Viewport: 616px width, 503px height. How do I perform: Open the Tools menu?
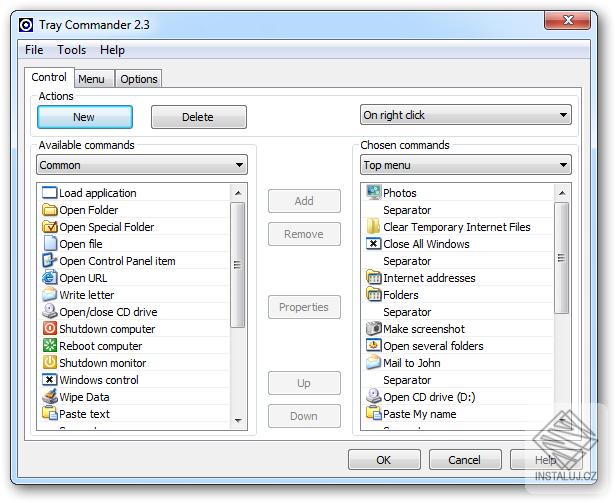72,50
